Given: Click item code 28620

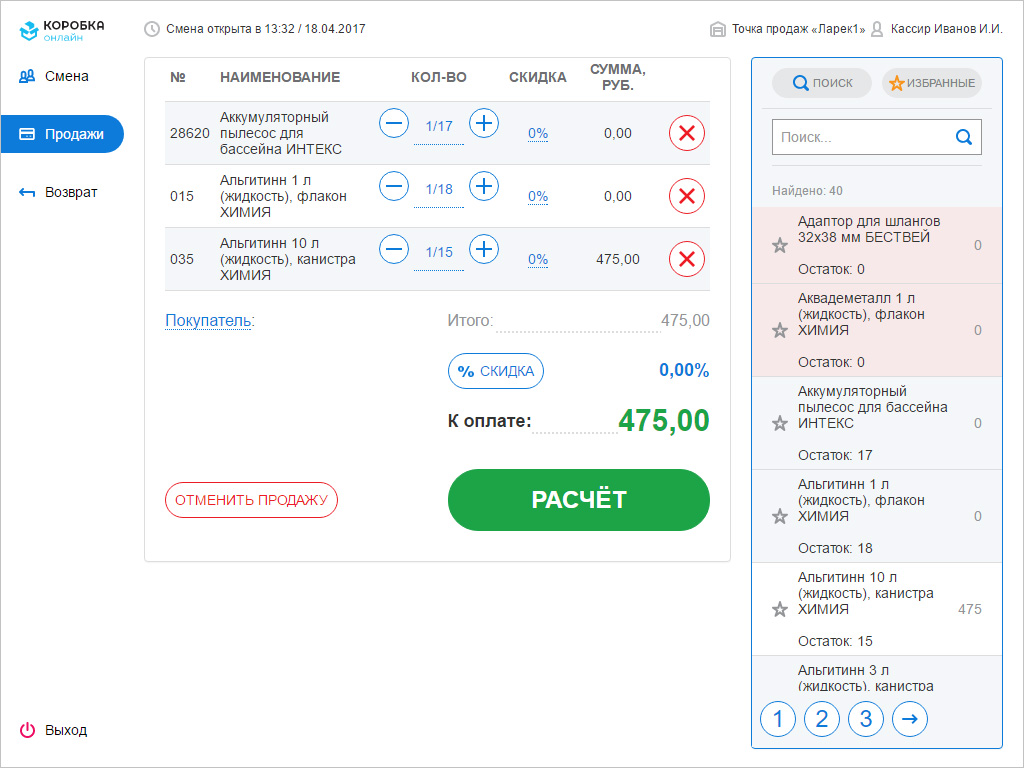Looking at the screenshot, I should point(189,133).
